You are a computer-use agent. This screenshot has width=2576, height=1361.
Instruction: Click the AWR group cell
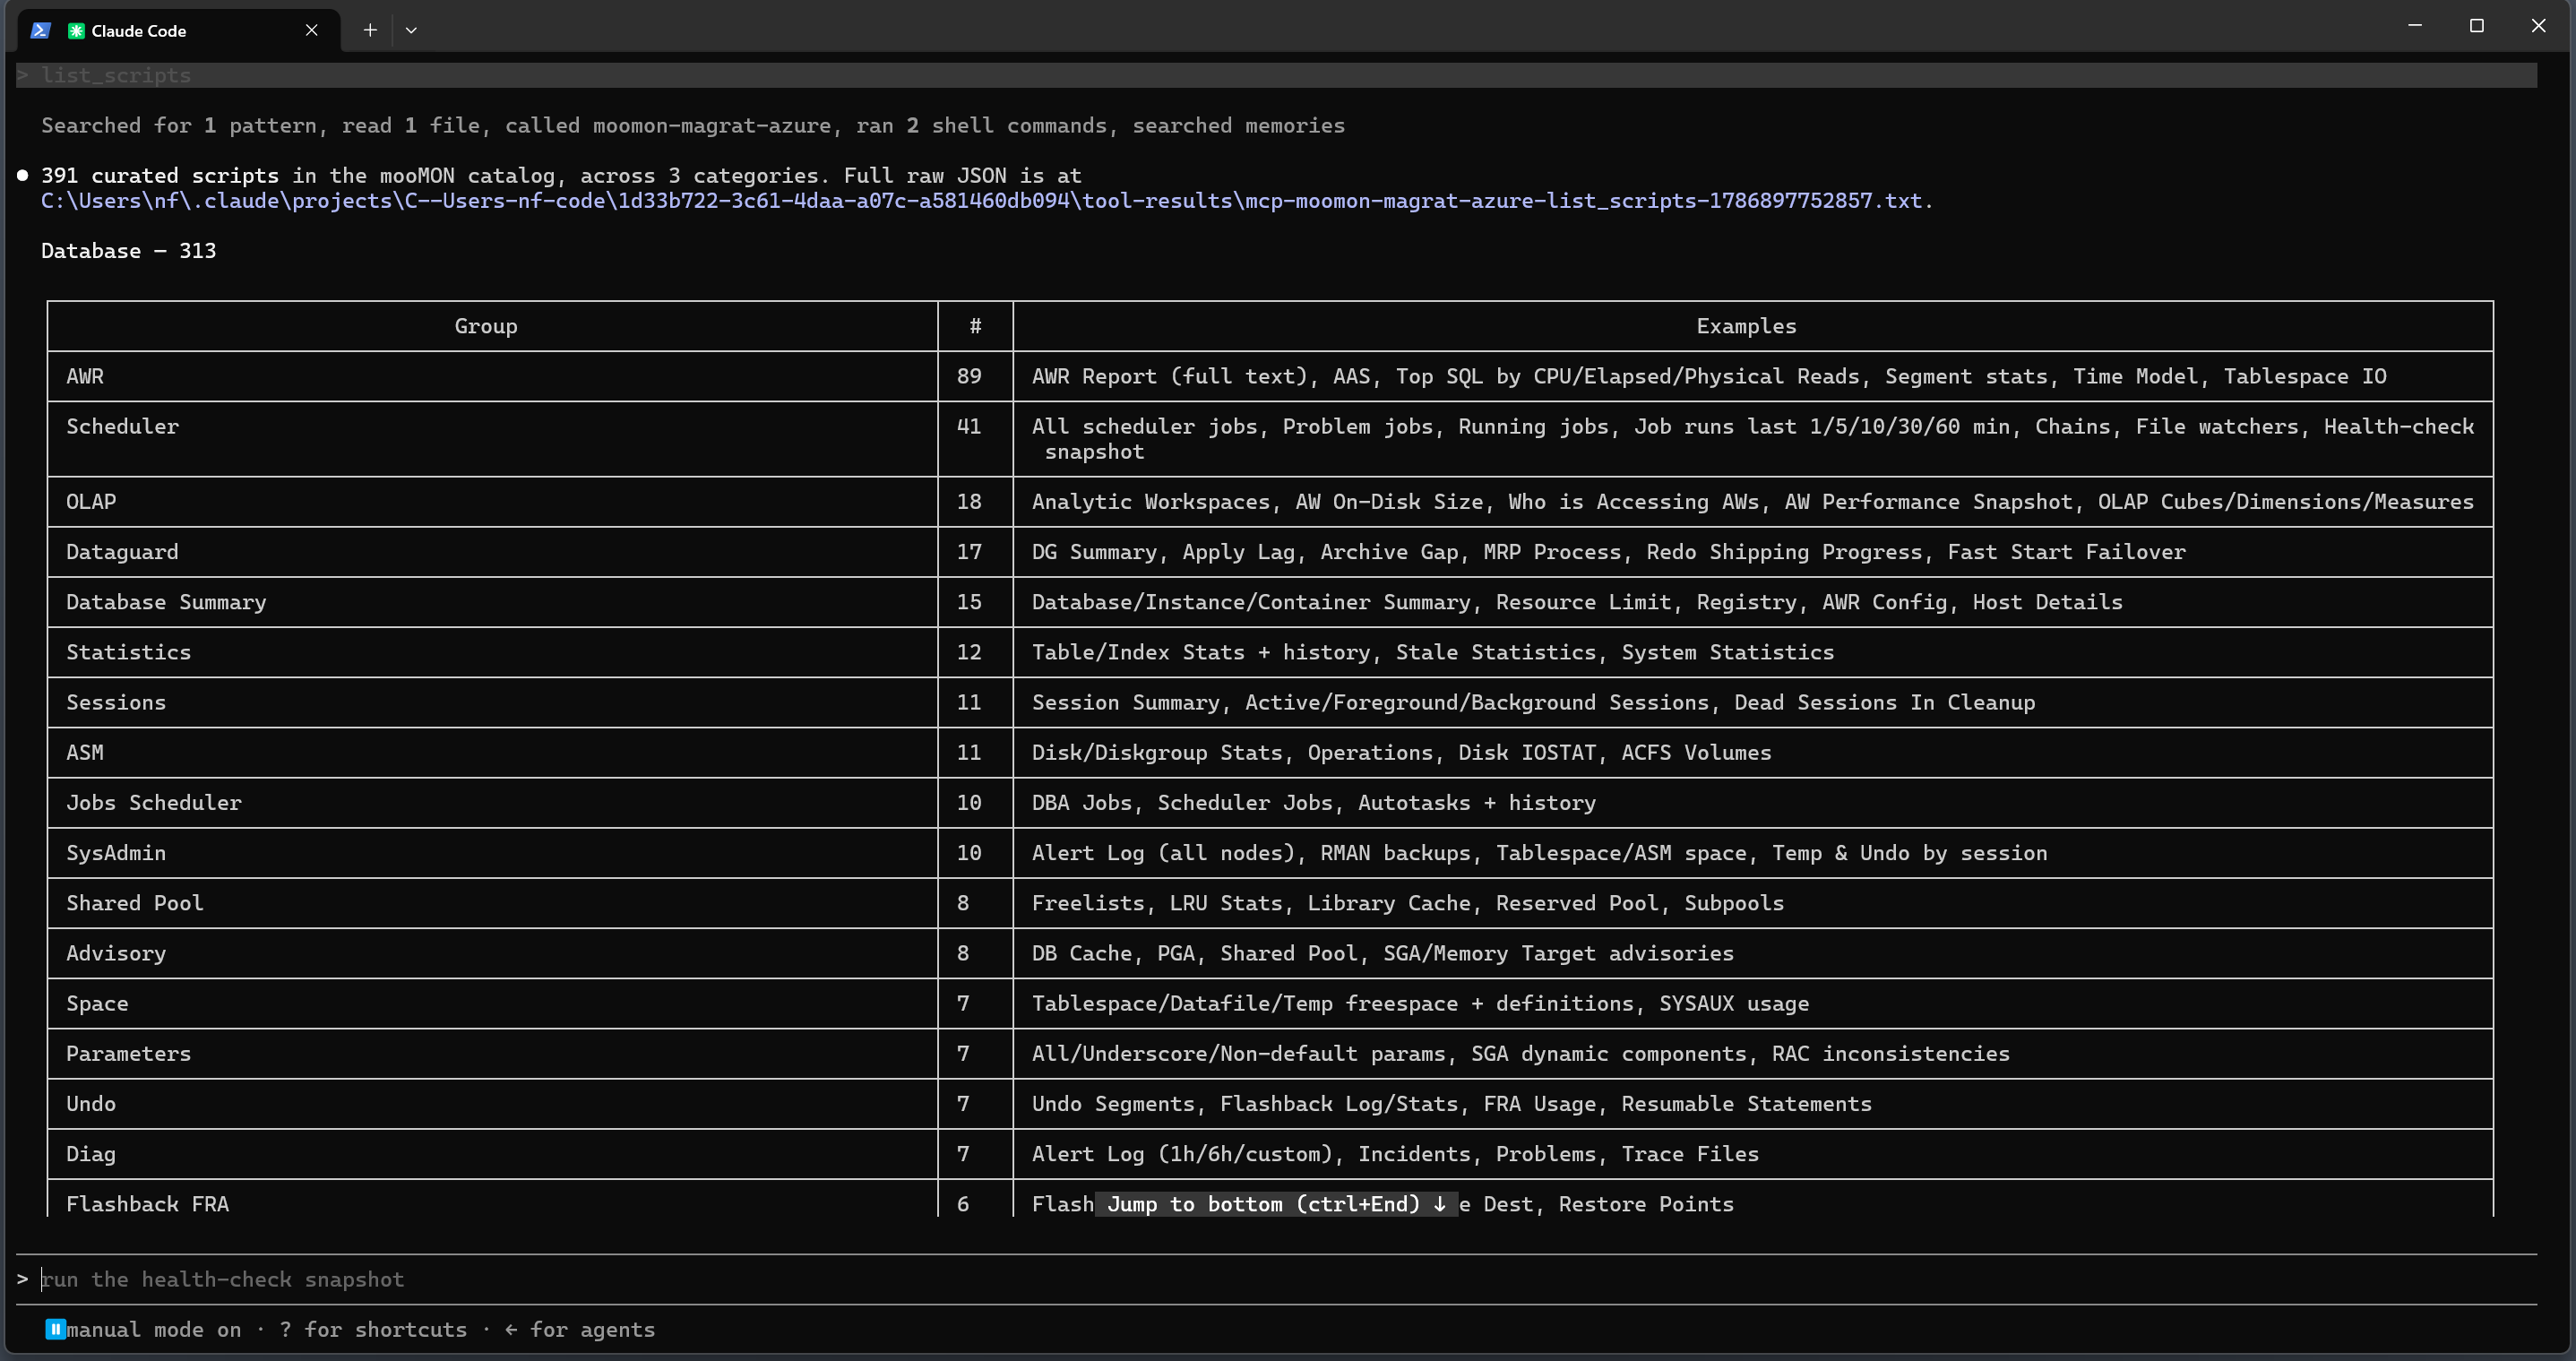pos(492,376)
